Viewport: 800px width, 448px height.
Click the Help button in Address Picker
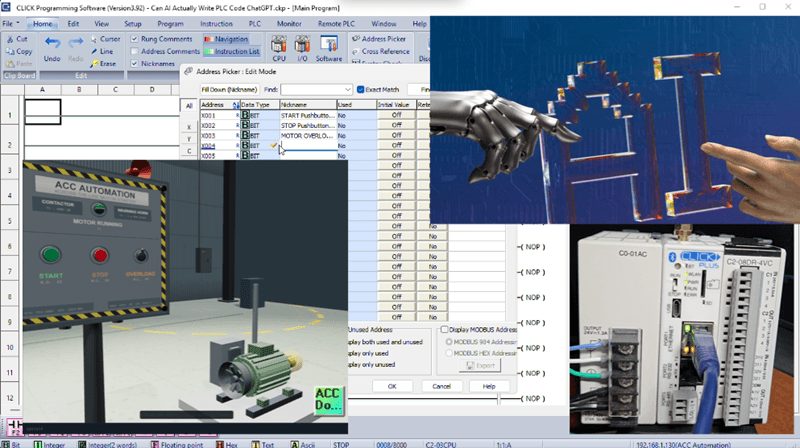point(489,386)
